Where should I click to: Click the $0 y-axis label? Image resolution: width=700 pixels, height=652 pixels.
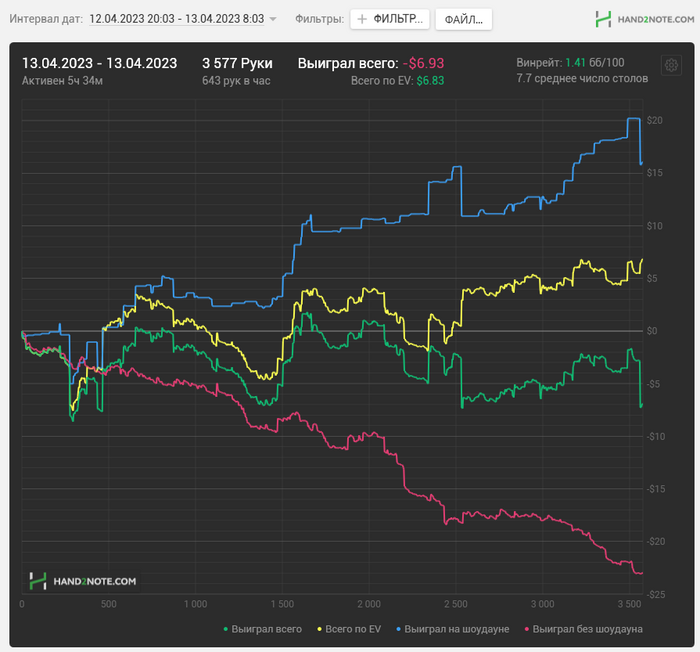pyautogui.click(x=652, y=331)
